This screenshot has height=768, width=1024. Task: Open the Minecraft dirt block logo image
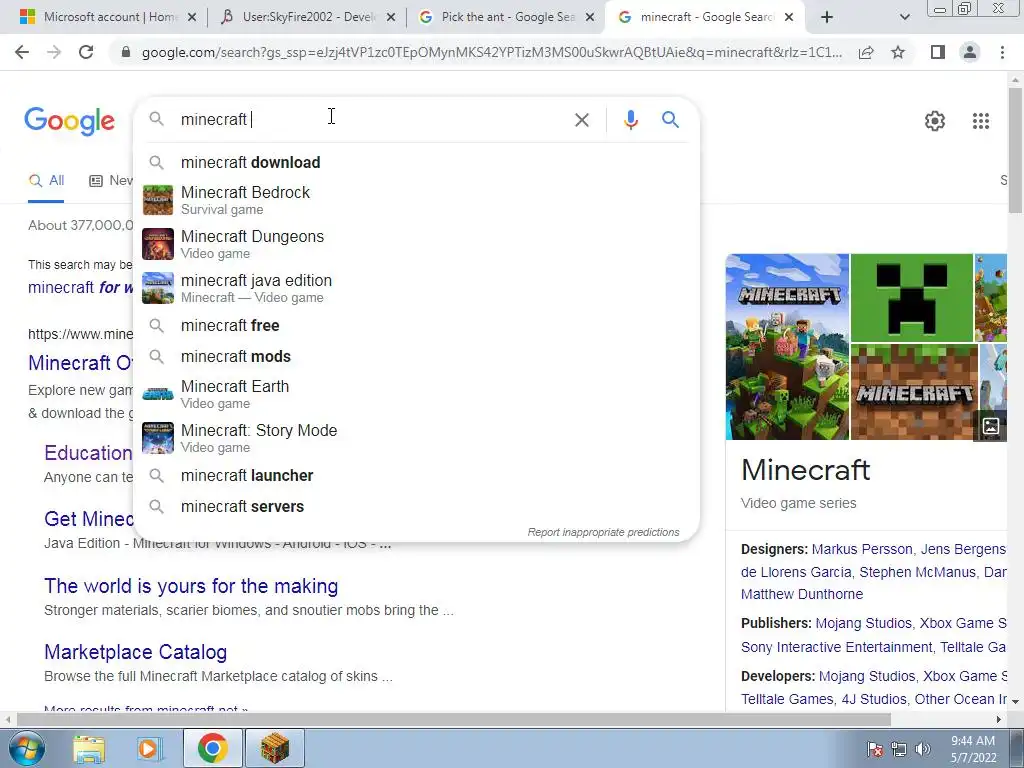click(x=914, y=392)
